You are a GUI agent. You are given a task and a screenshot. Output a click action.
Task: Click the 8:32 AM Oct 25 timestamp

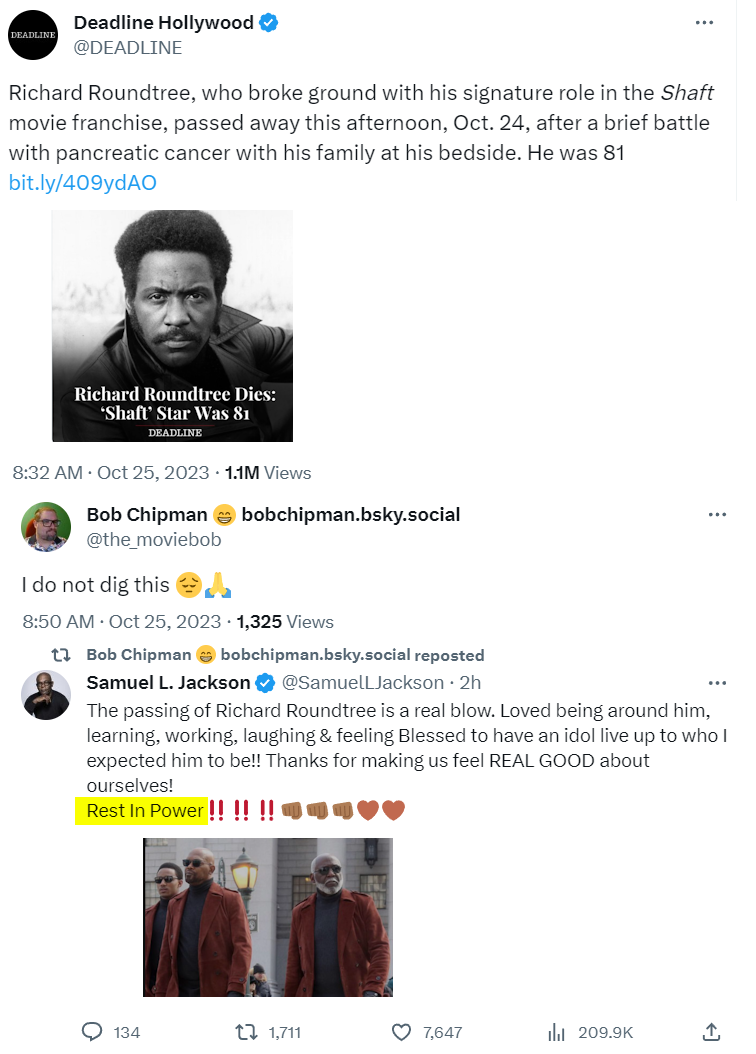pyautogui.click(x=110, y=473)
